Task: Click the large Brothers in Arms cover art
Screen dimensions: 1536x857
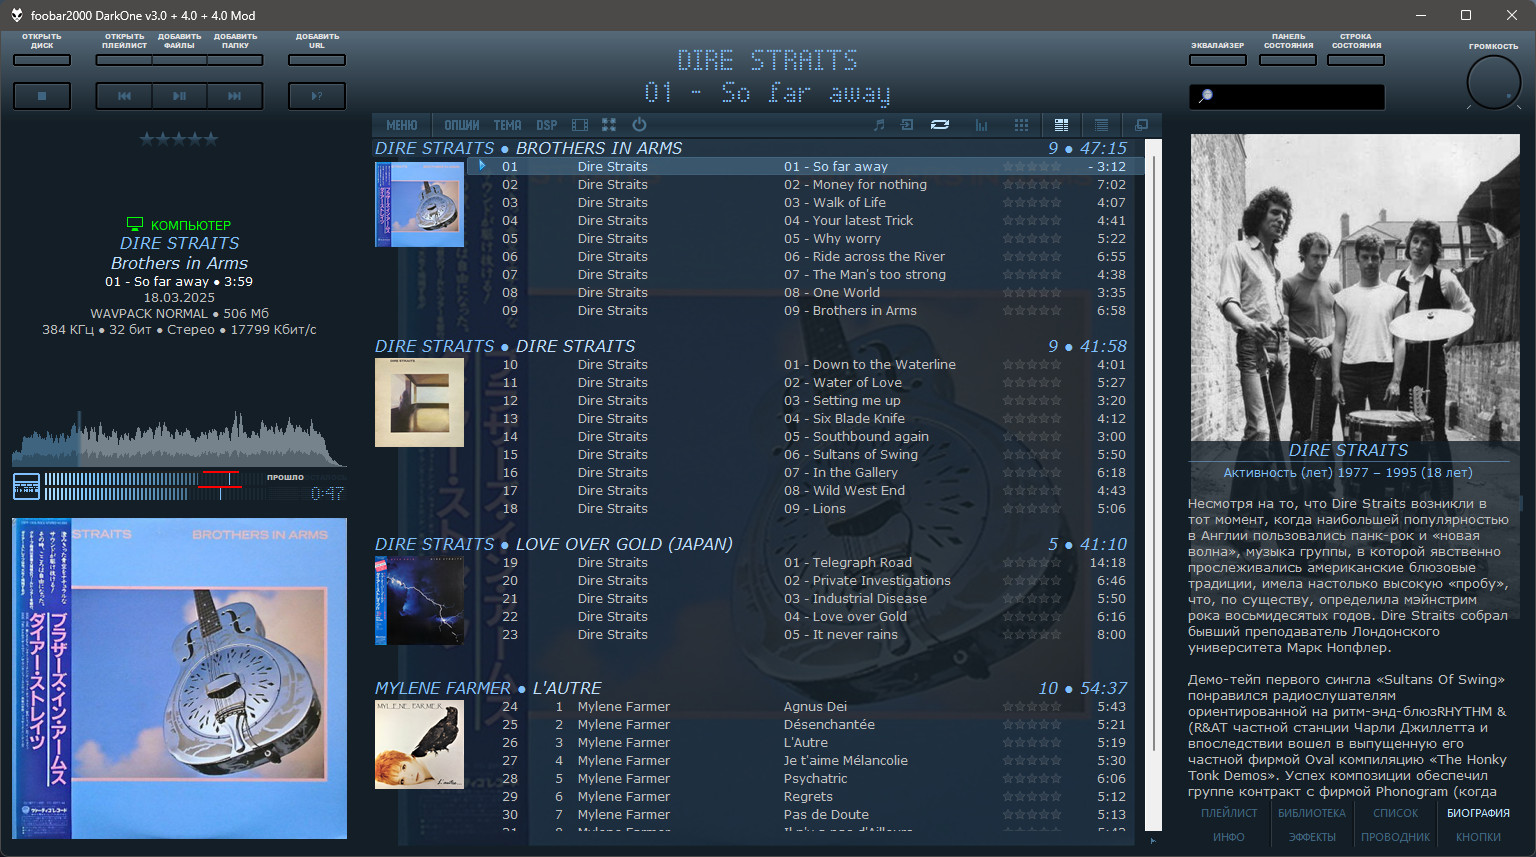Action: point(179,678)
